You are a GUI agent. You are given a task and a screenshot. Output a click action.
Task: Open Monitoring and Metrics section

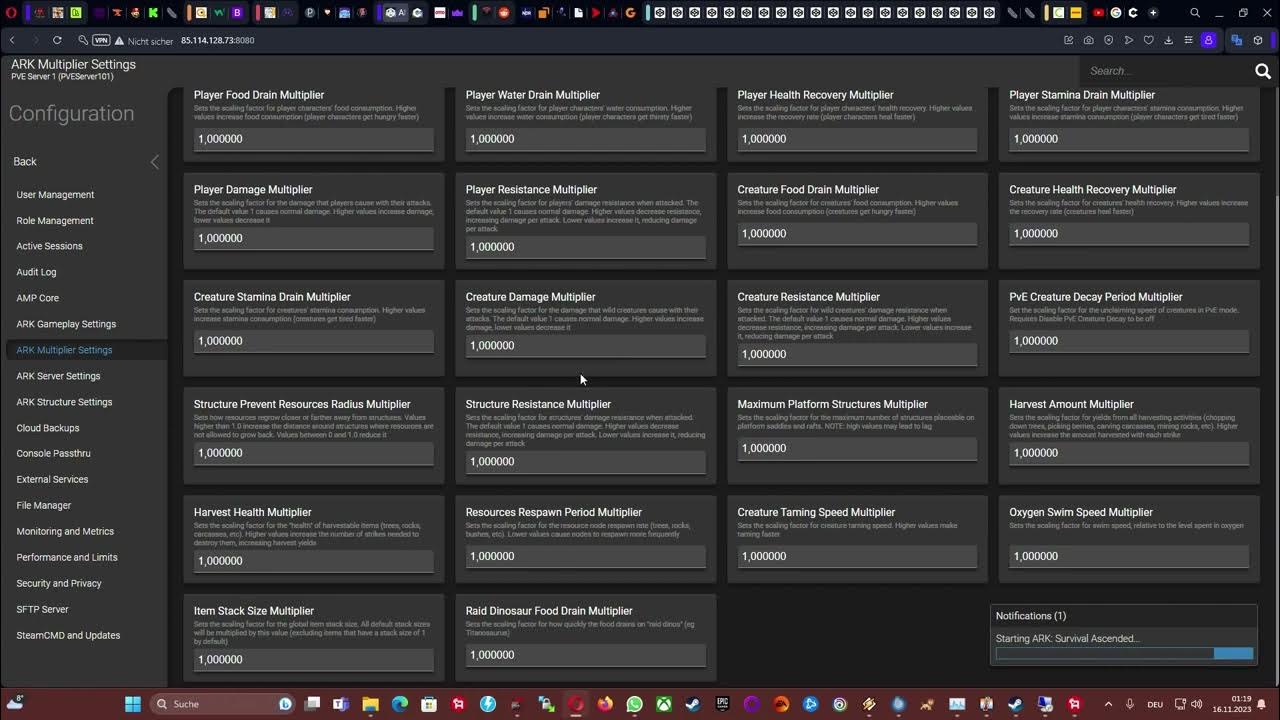click(x=65, y=531)
